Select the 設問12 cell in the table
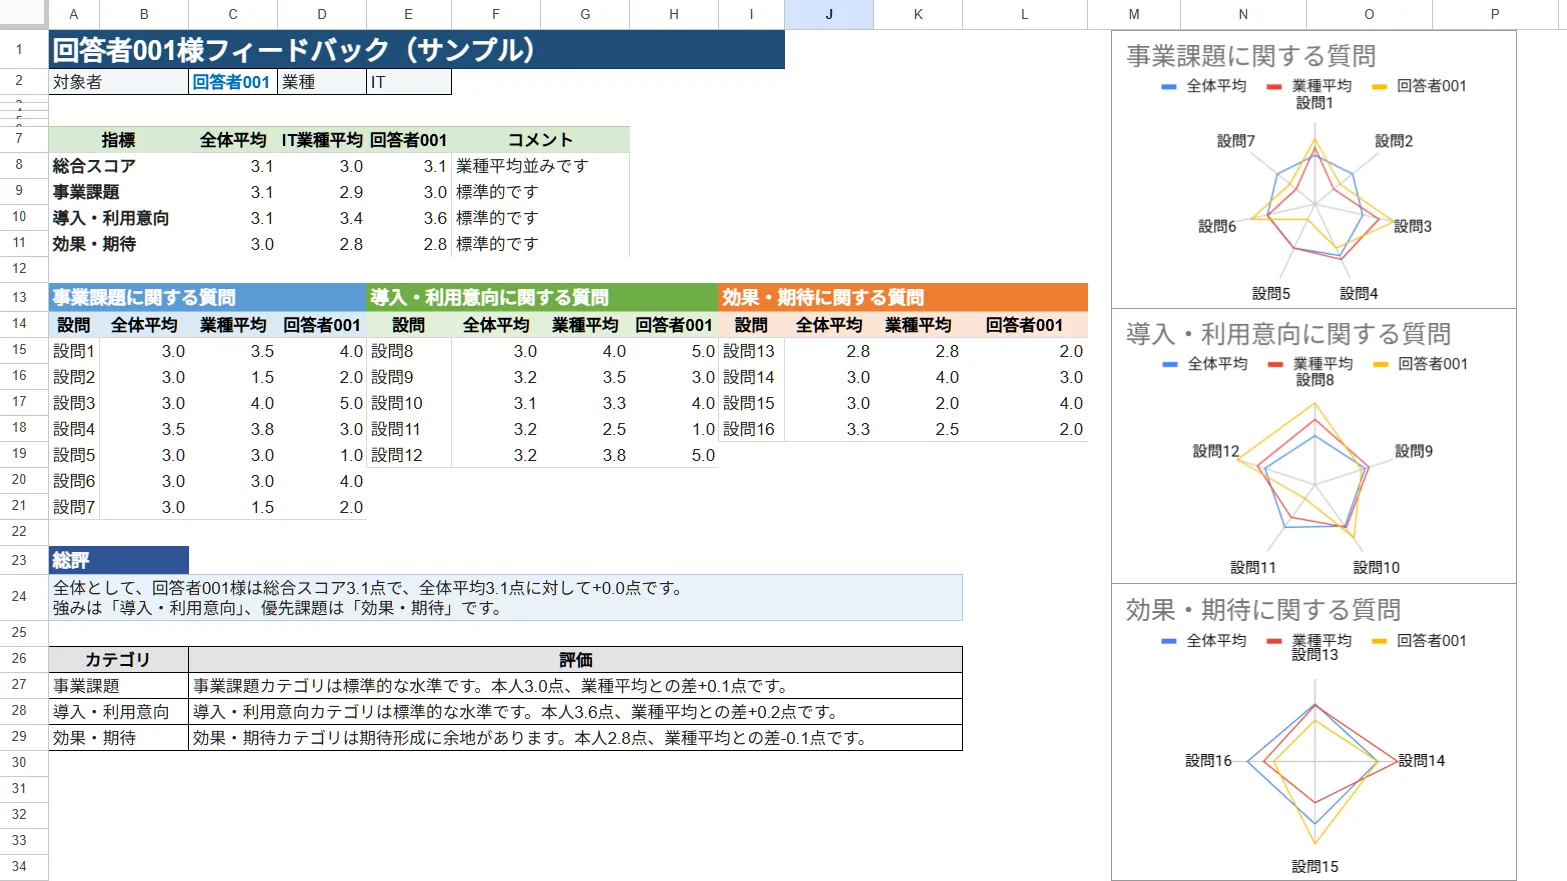The width and height of the screenshot is (1567, 881). point(409,455)
